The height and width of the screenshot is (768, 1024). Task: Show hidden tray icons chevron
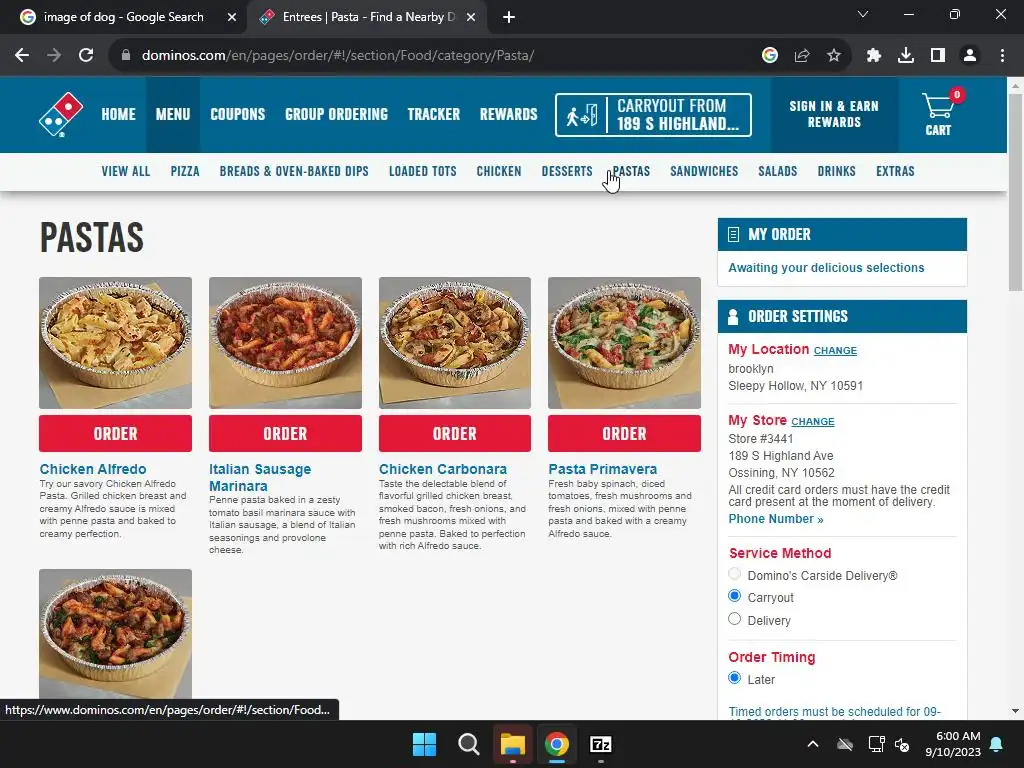pos(813,744)
